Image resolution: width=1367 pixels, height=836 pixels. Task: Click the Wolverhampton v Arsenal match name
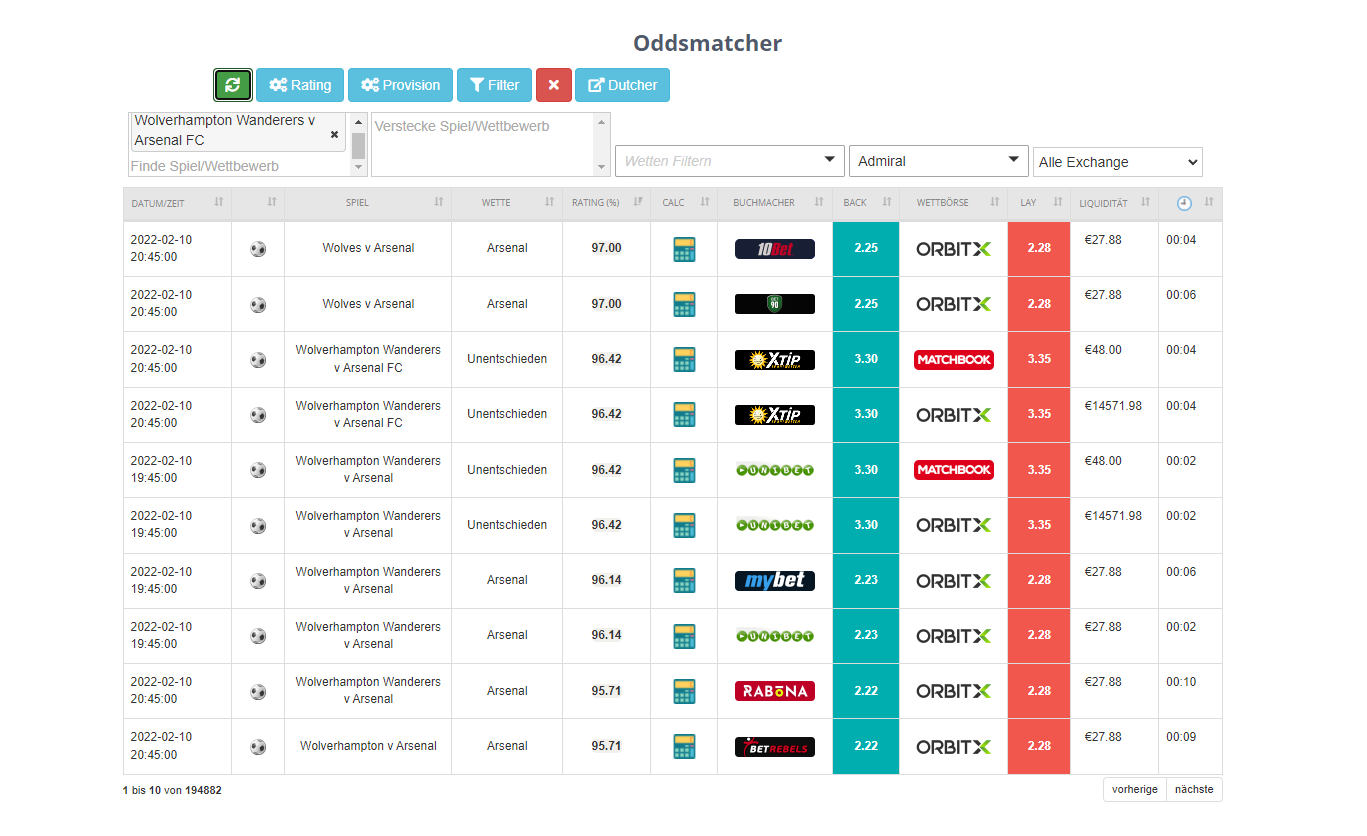[368, 746]
